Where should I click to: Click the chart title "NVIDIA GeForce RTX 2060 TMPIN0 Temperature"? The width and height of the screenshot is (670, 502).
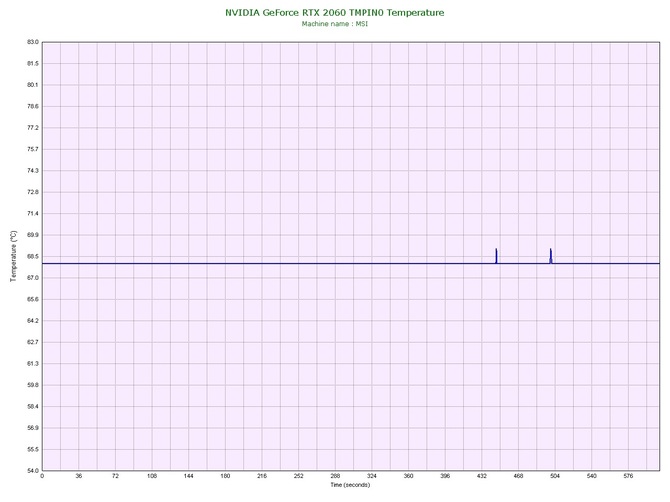coord(335,13)
